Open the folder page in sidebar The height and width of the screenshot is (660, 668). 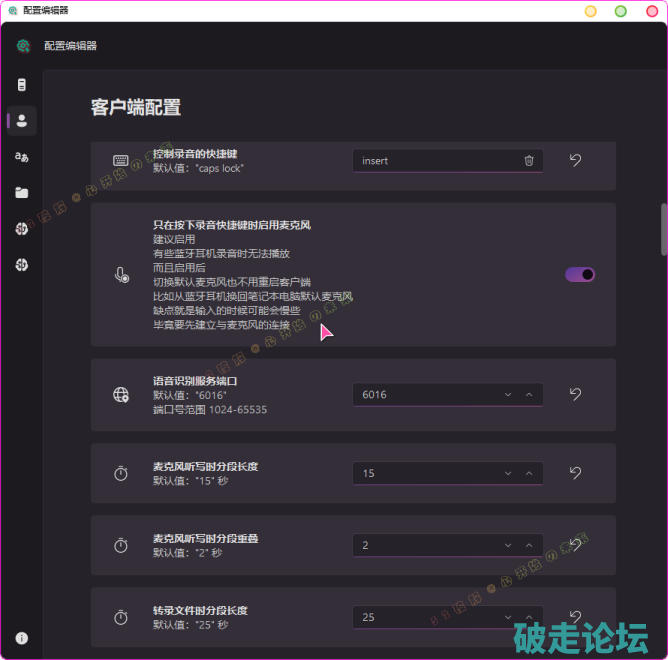[x=21, y=193]
